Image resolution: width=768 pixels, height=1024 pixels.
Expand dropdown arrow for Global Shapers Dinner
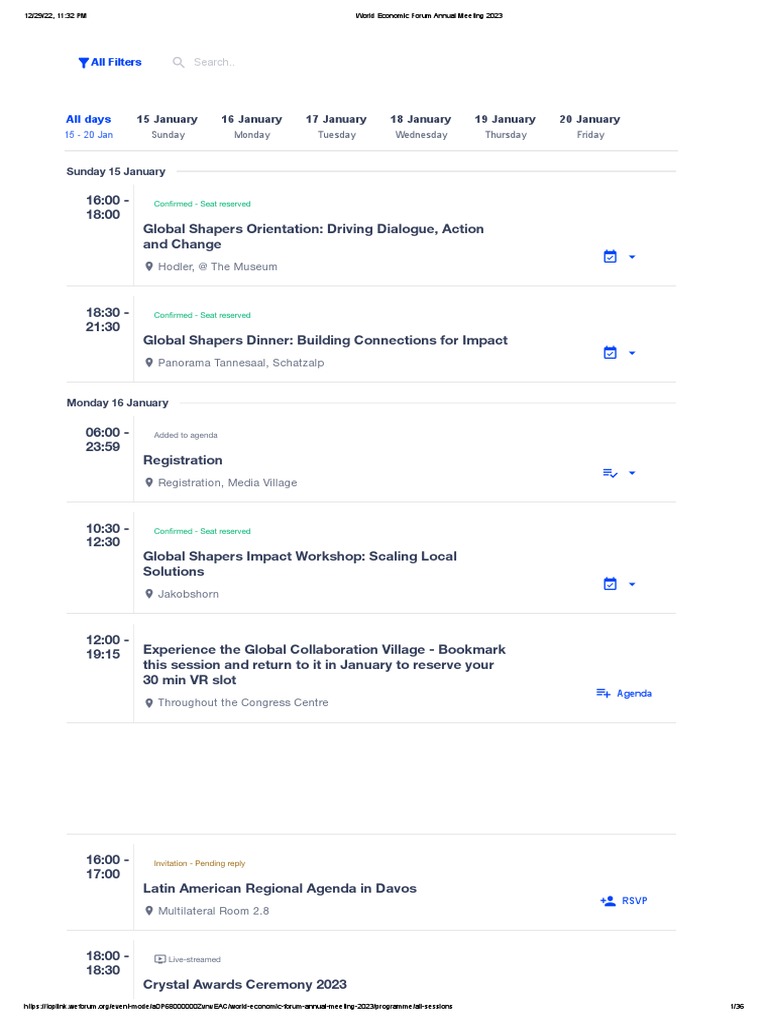(632, 353)
